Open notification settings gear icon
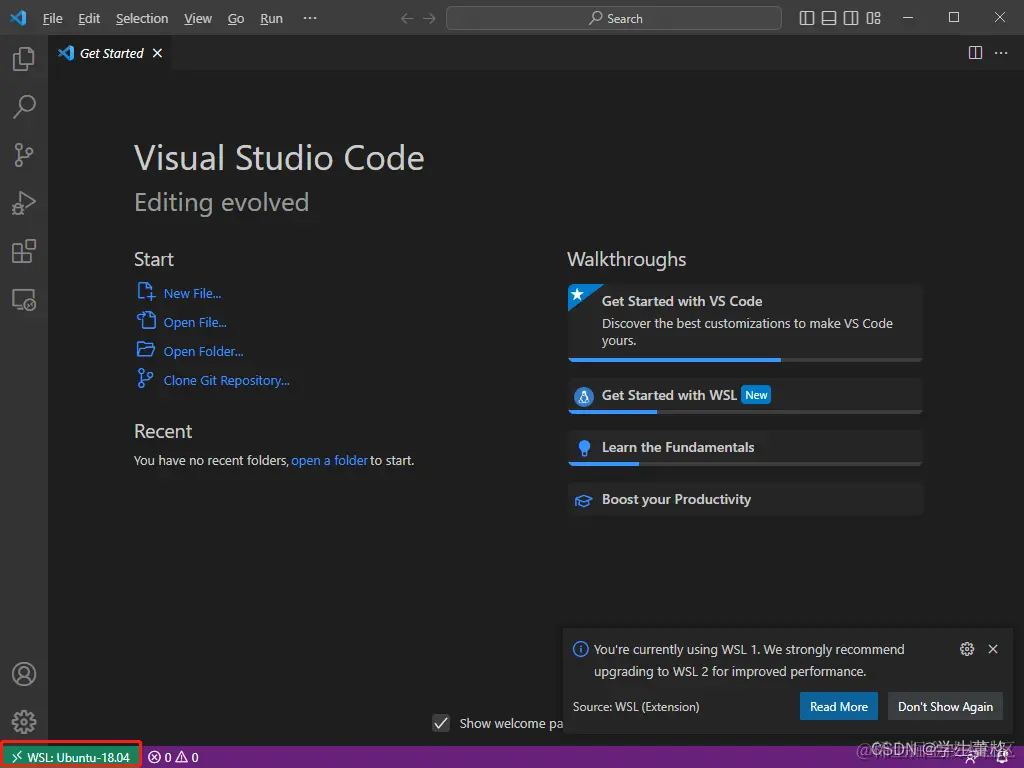 [x=967, y=648]
